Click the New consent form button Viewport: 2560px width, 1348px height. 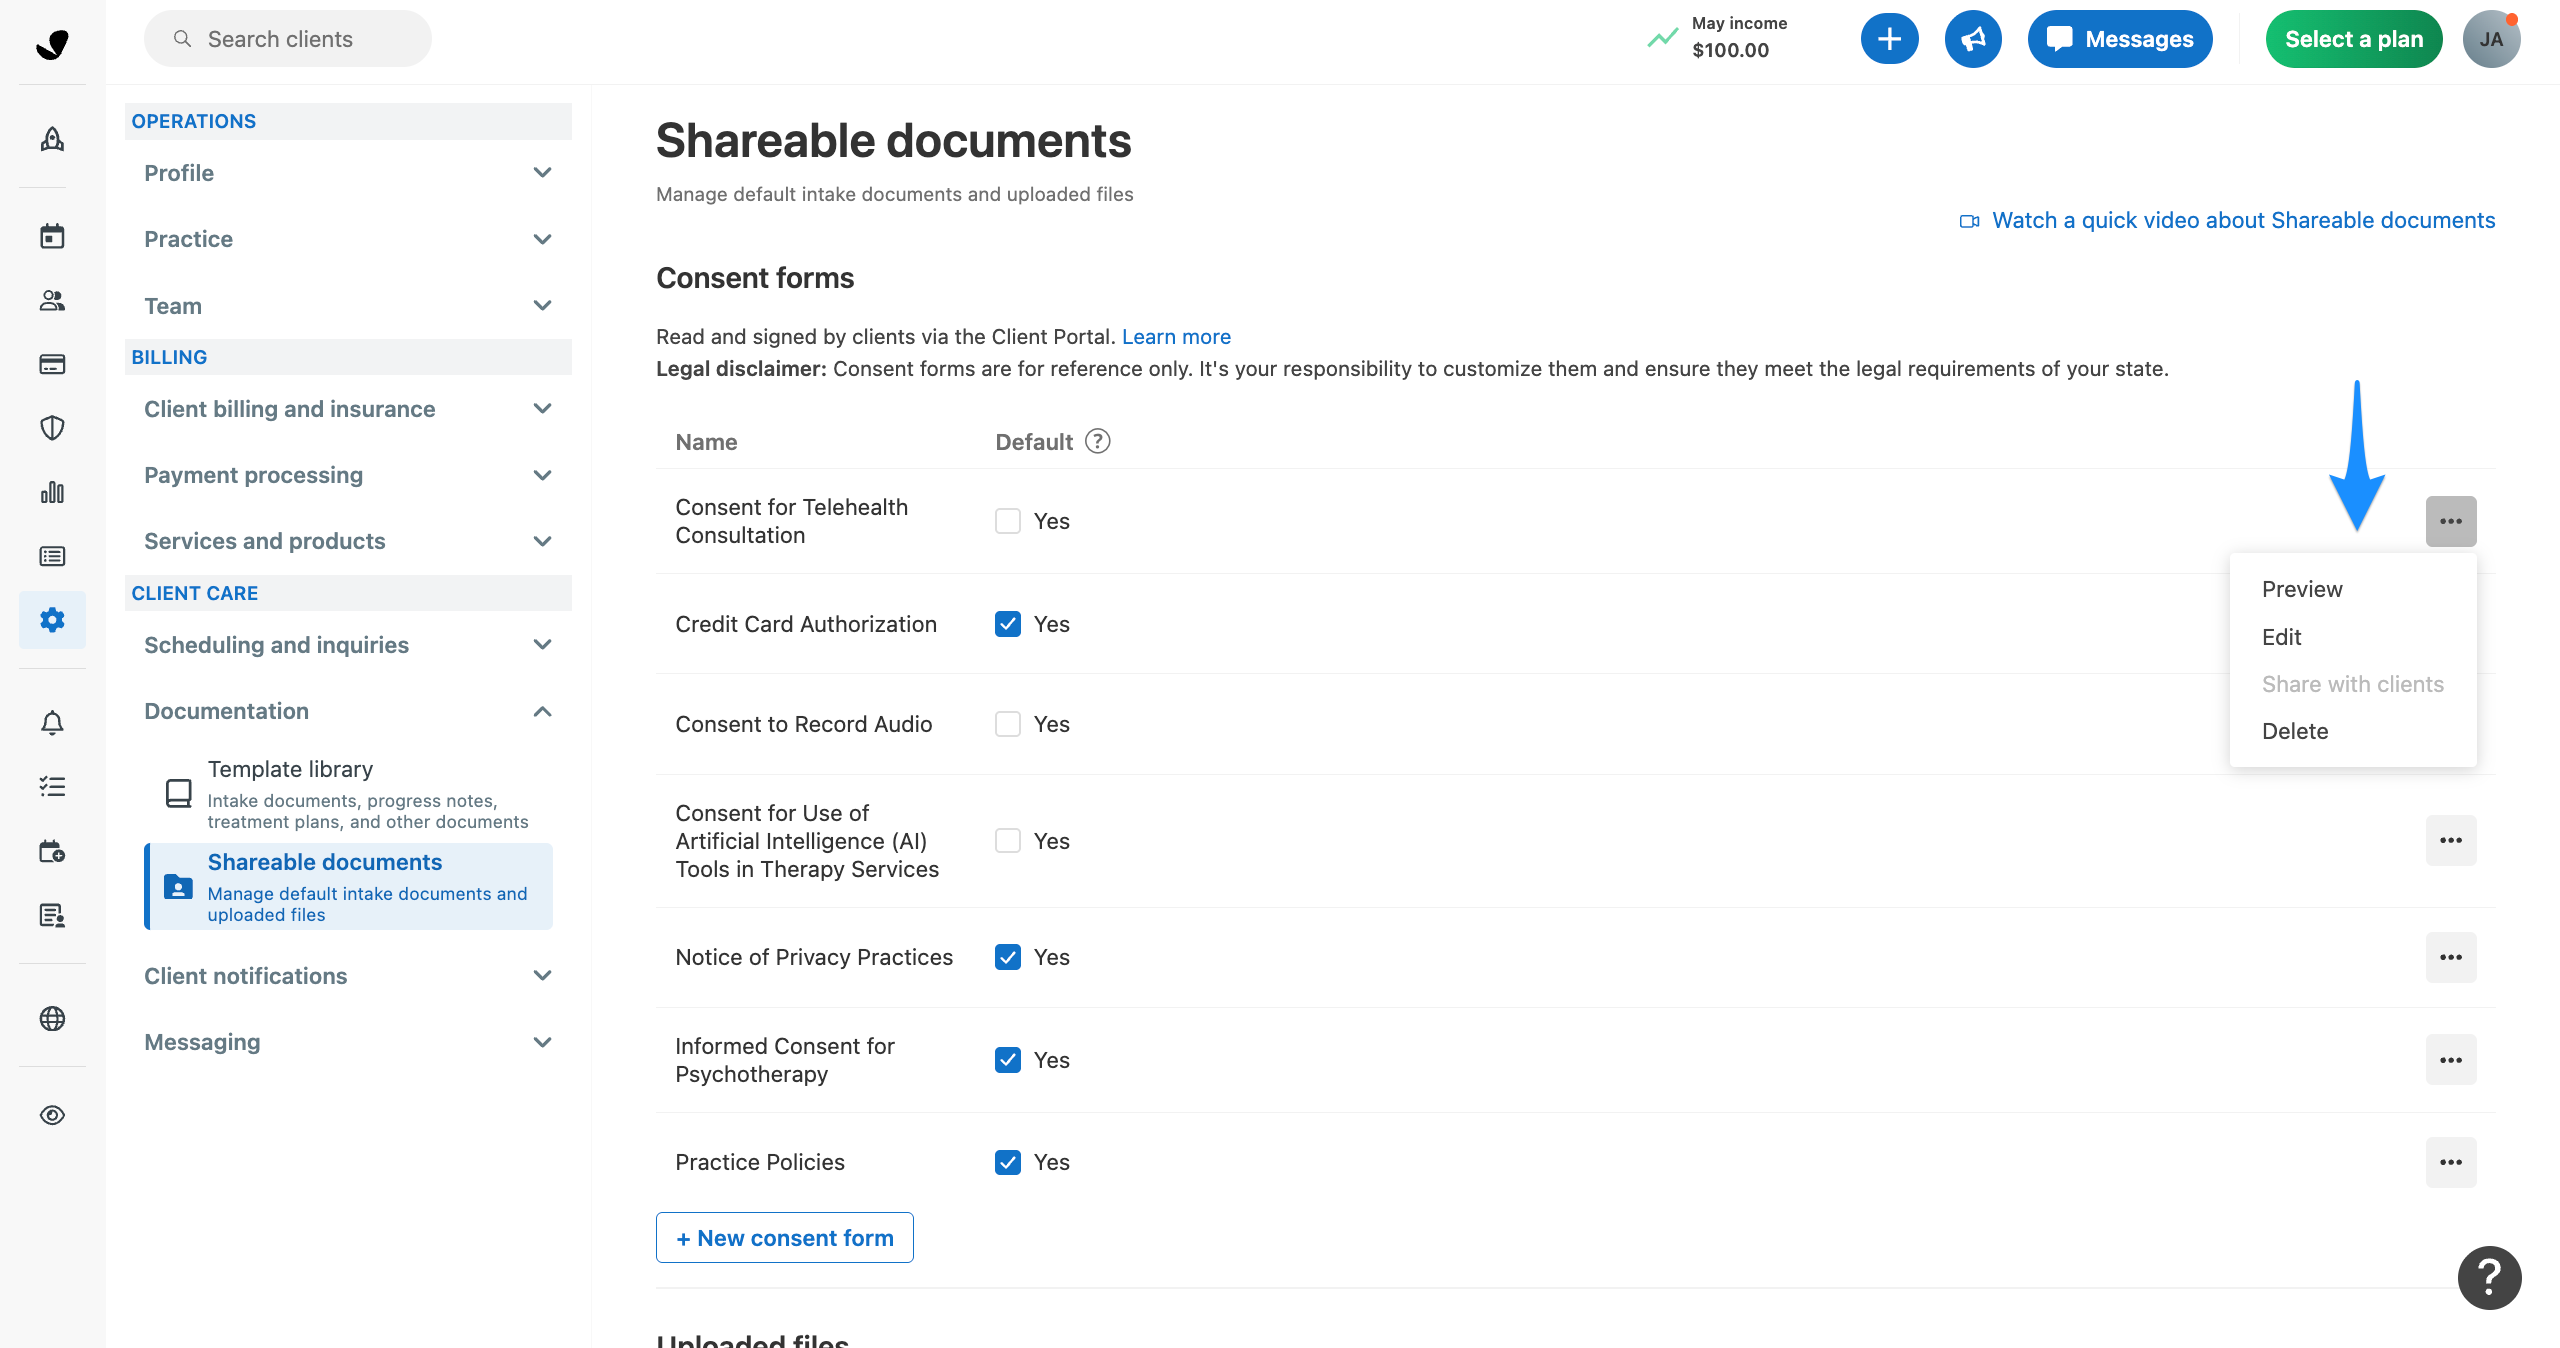(x=784, y=1238)
